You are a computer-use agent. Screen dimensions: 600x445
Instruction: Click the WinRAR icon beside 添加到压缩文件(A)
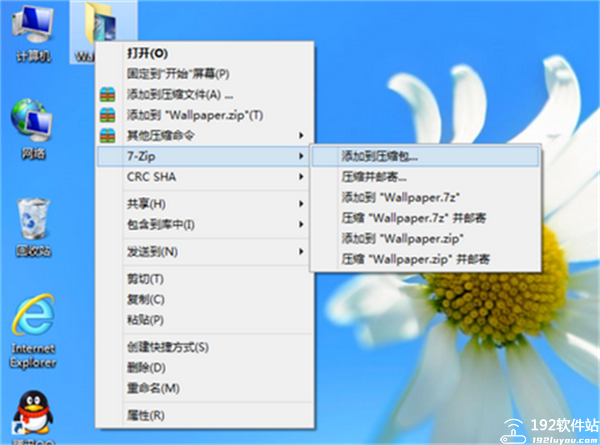[108, 94]
